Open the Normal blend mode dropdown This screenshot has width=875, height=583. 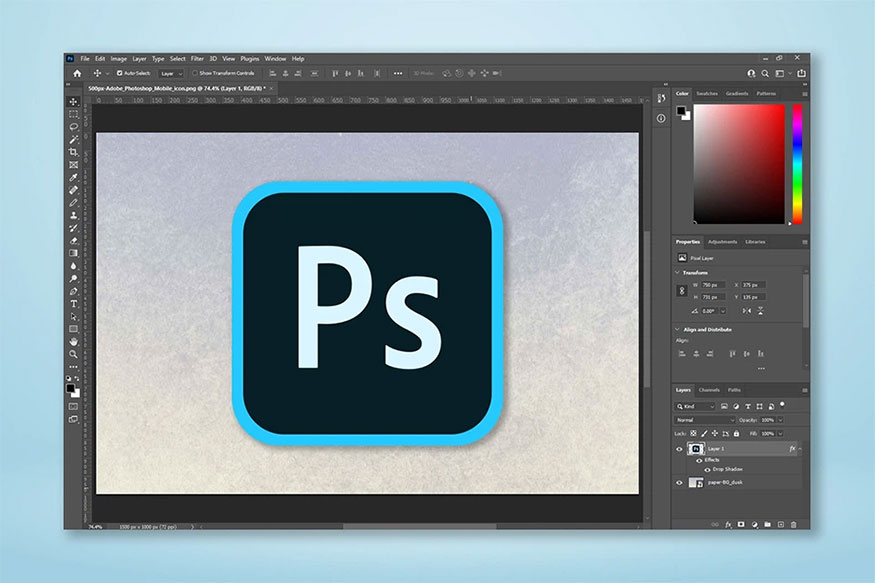coord(705,420)
